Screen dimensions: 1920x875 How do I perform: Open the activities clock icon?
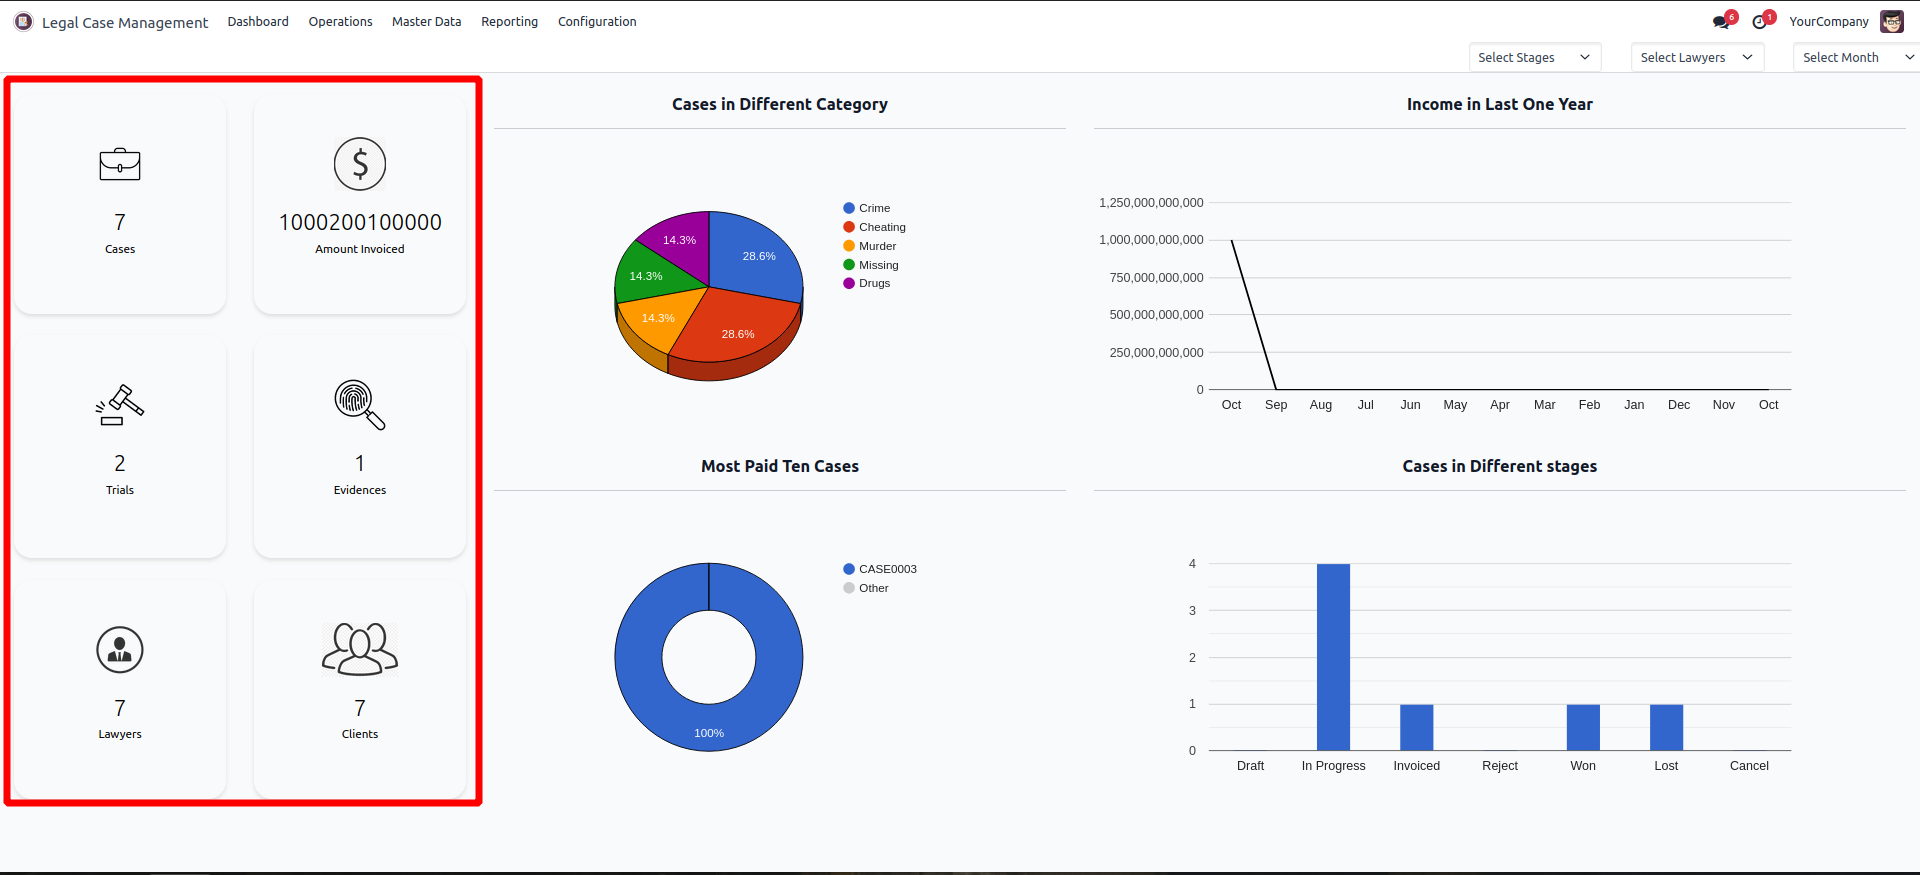click(1760, 22)
